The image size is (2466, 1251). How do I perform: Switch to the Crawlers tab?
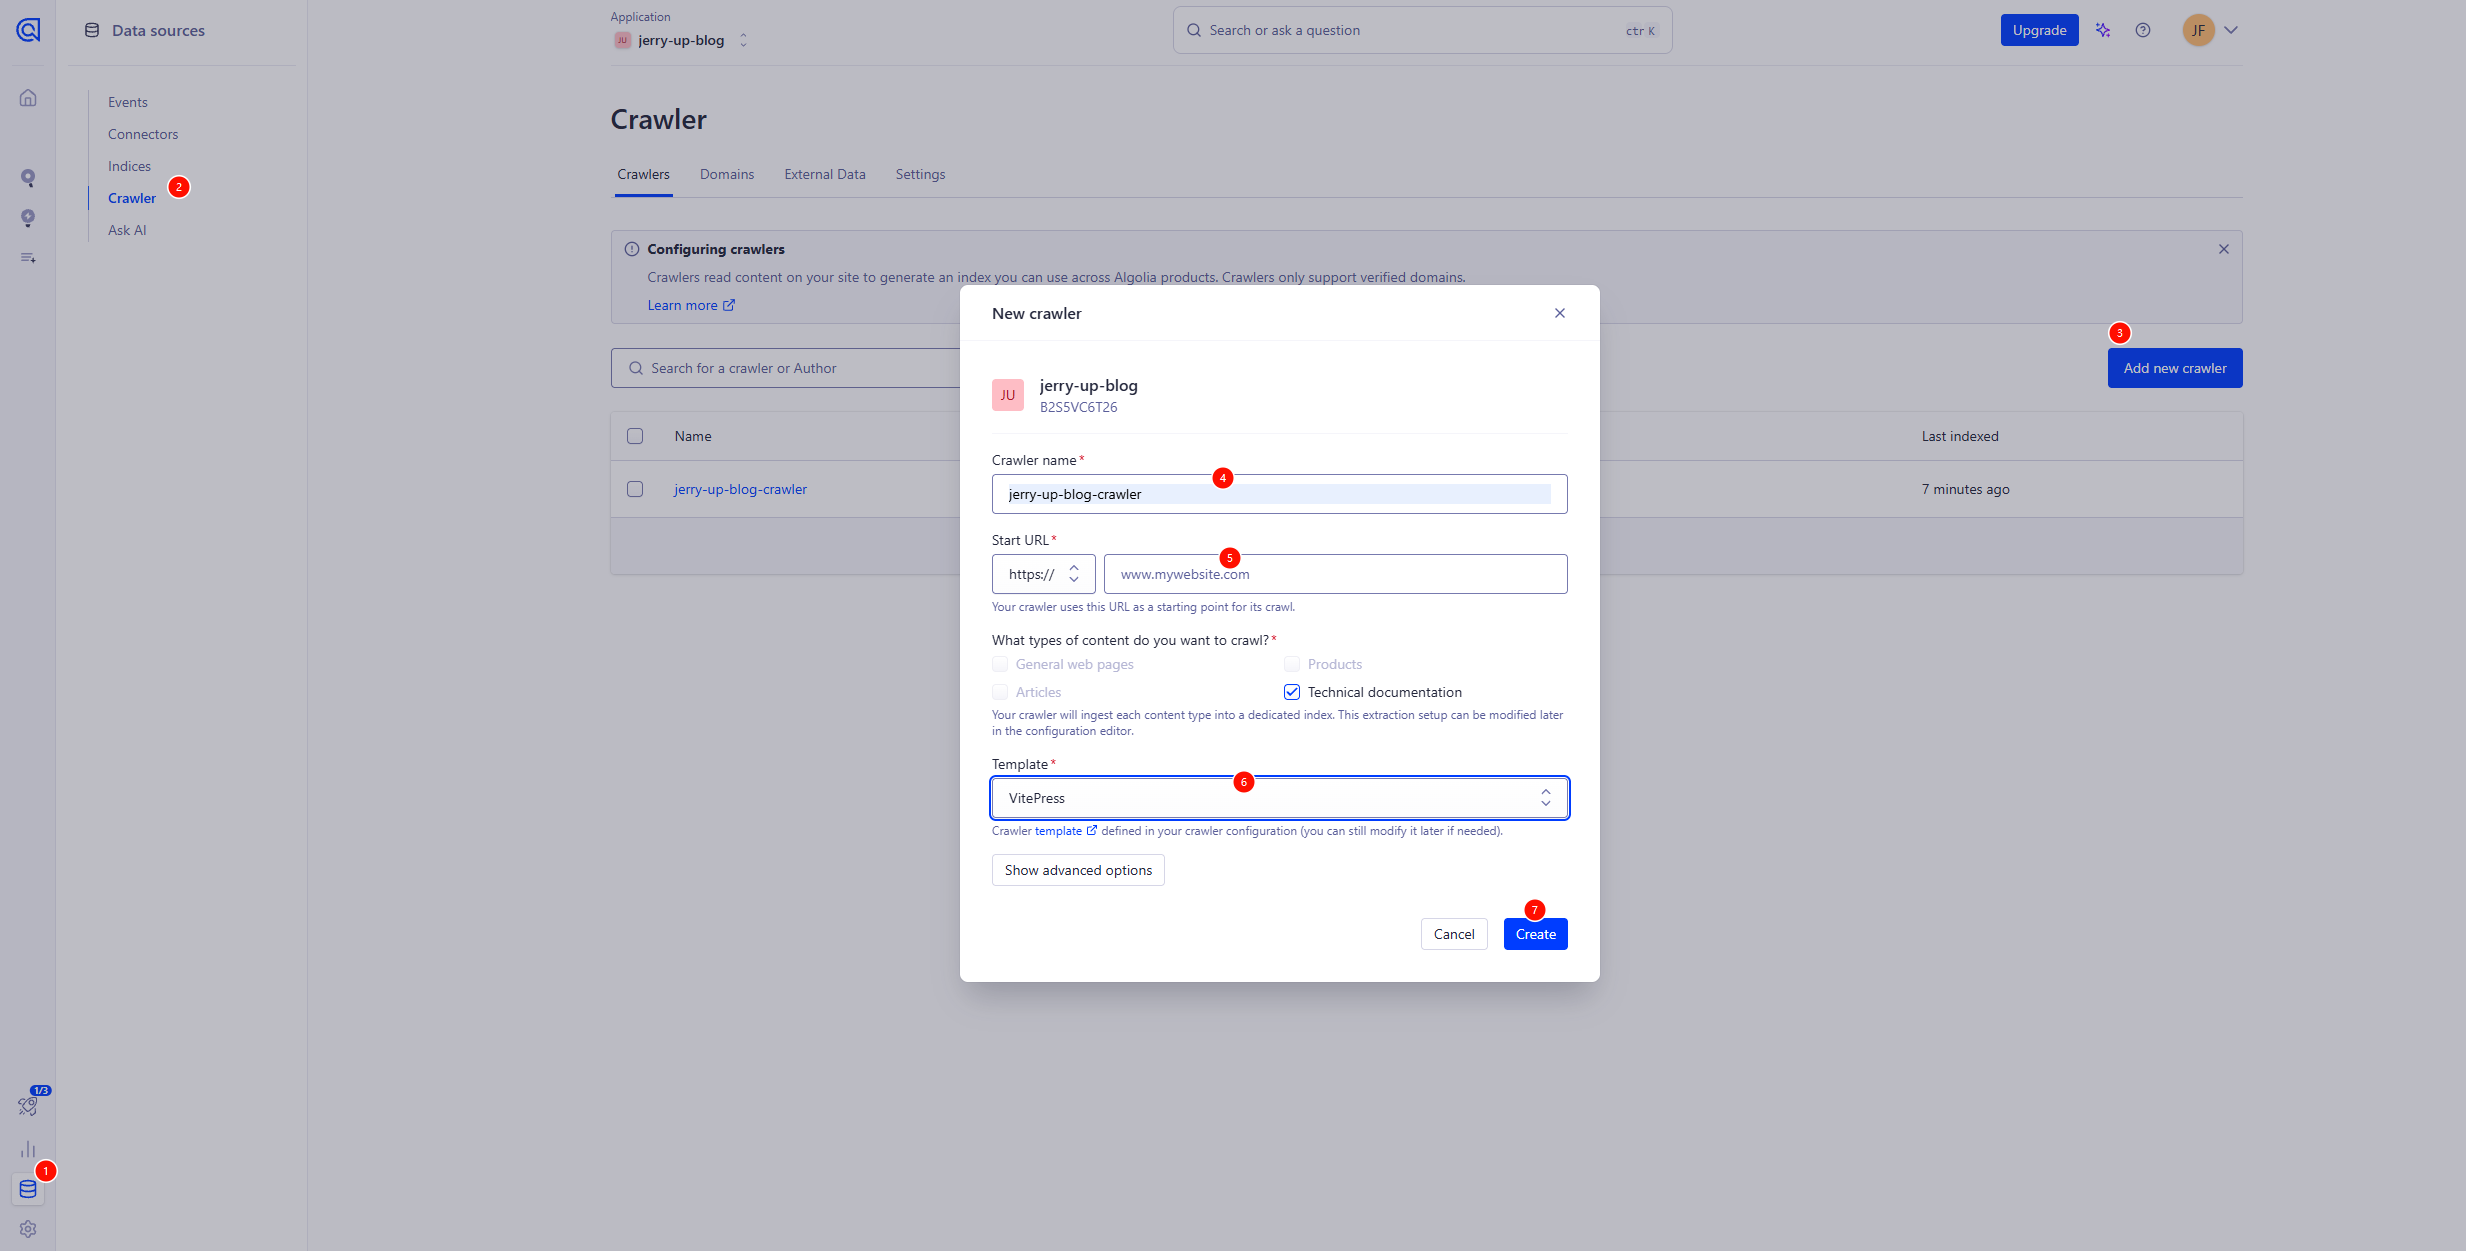click(643, 174)
